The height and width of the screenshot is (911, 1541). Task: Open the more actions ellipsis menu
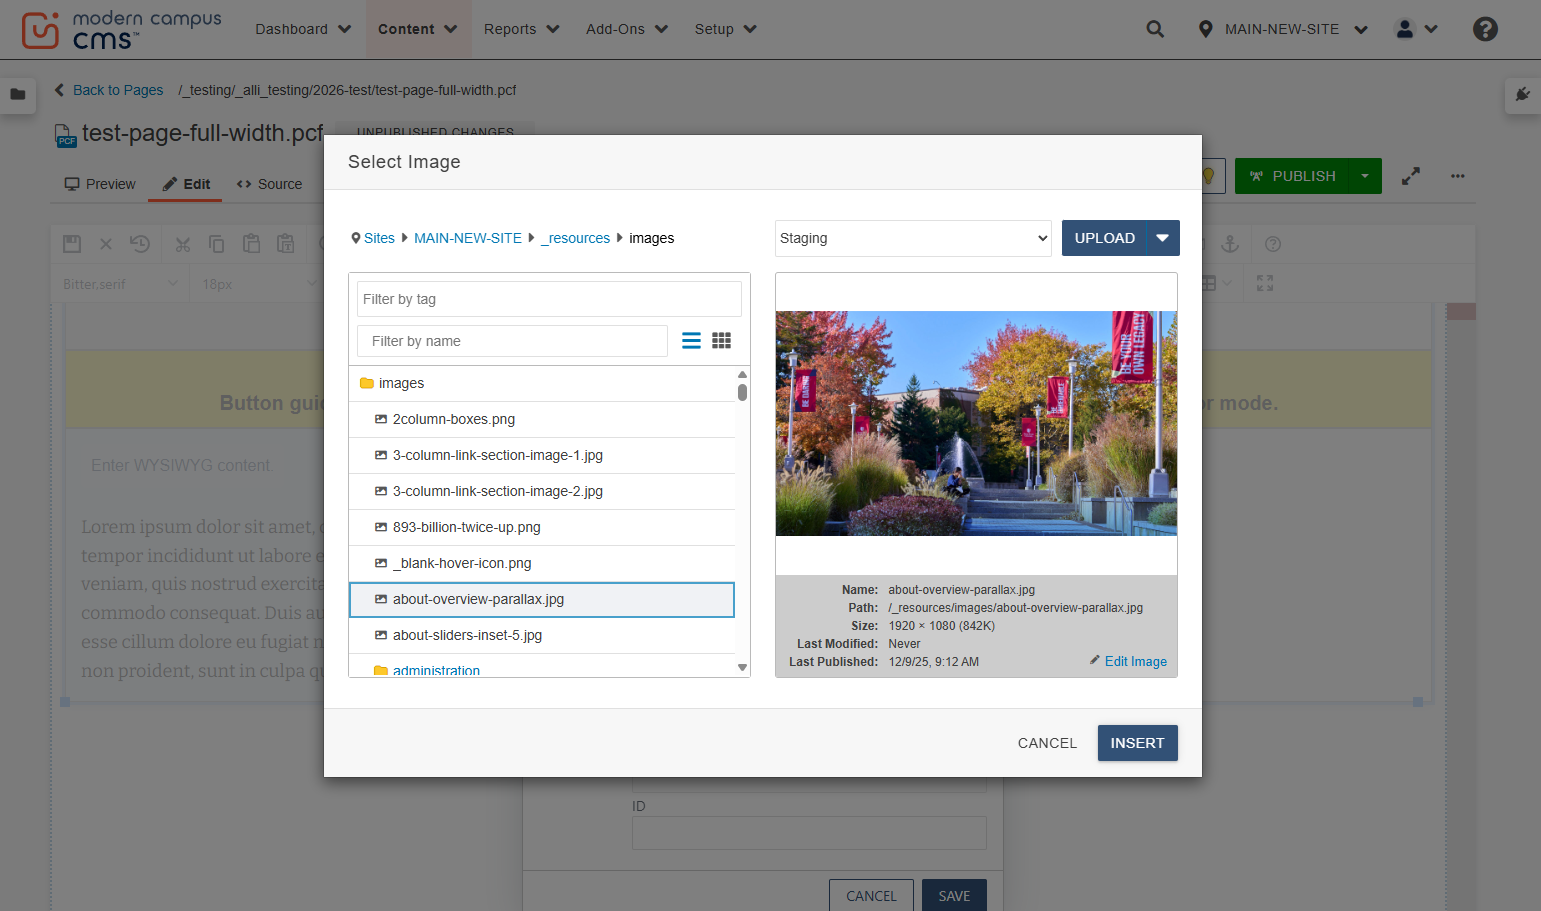(1458, 176)
